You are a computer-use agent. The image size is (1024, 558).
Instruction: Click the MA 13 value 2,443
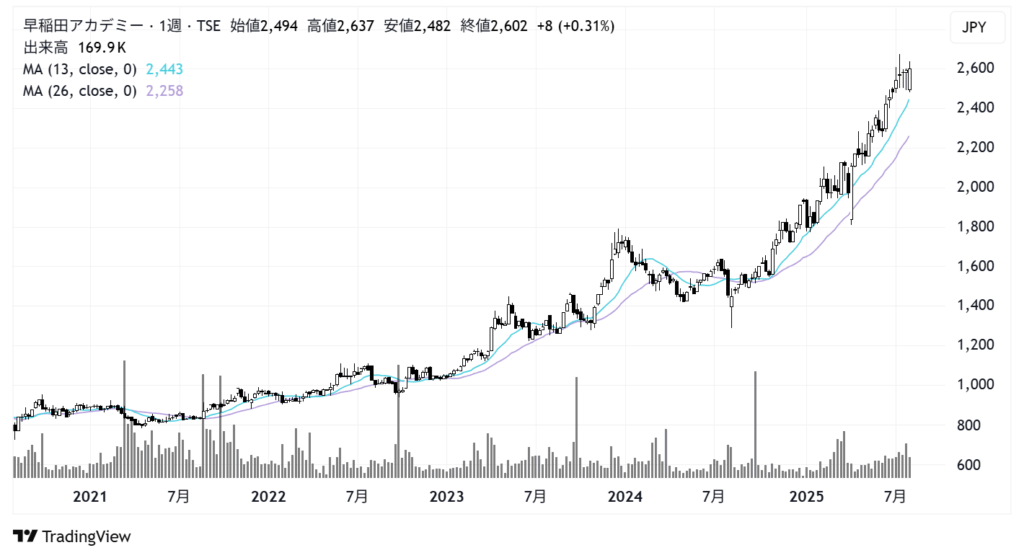[165, 69]
